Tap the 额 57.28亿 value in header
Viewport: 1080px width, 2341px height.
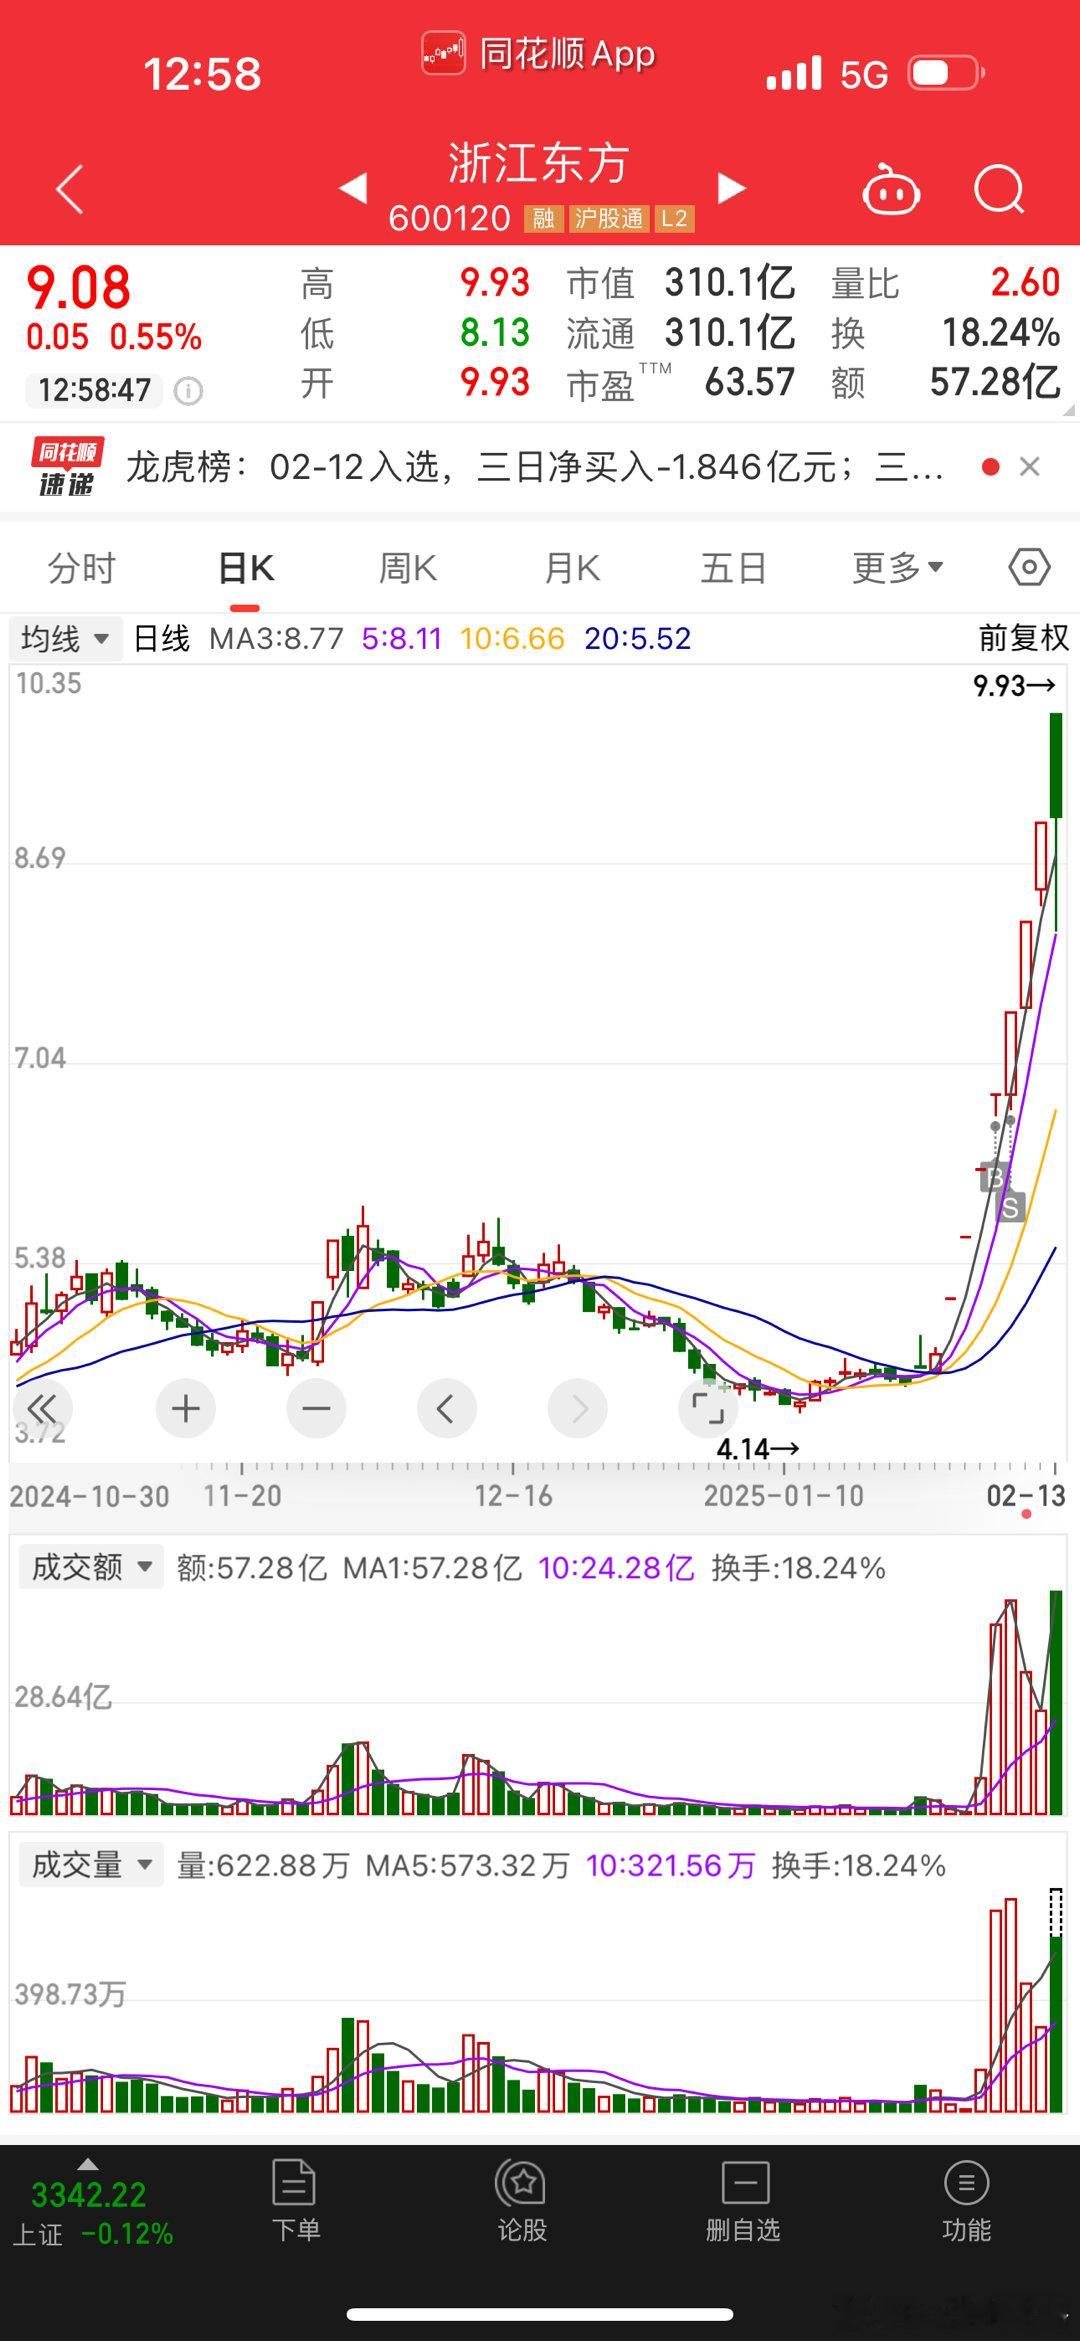coord(995,382)
